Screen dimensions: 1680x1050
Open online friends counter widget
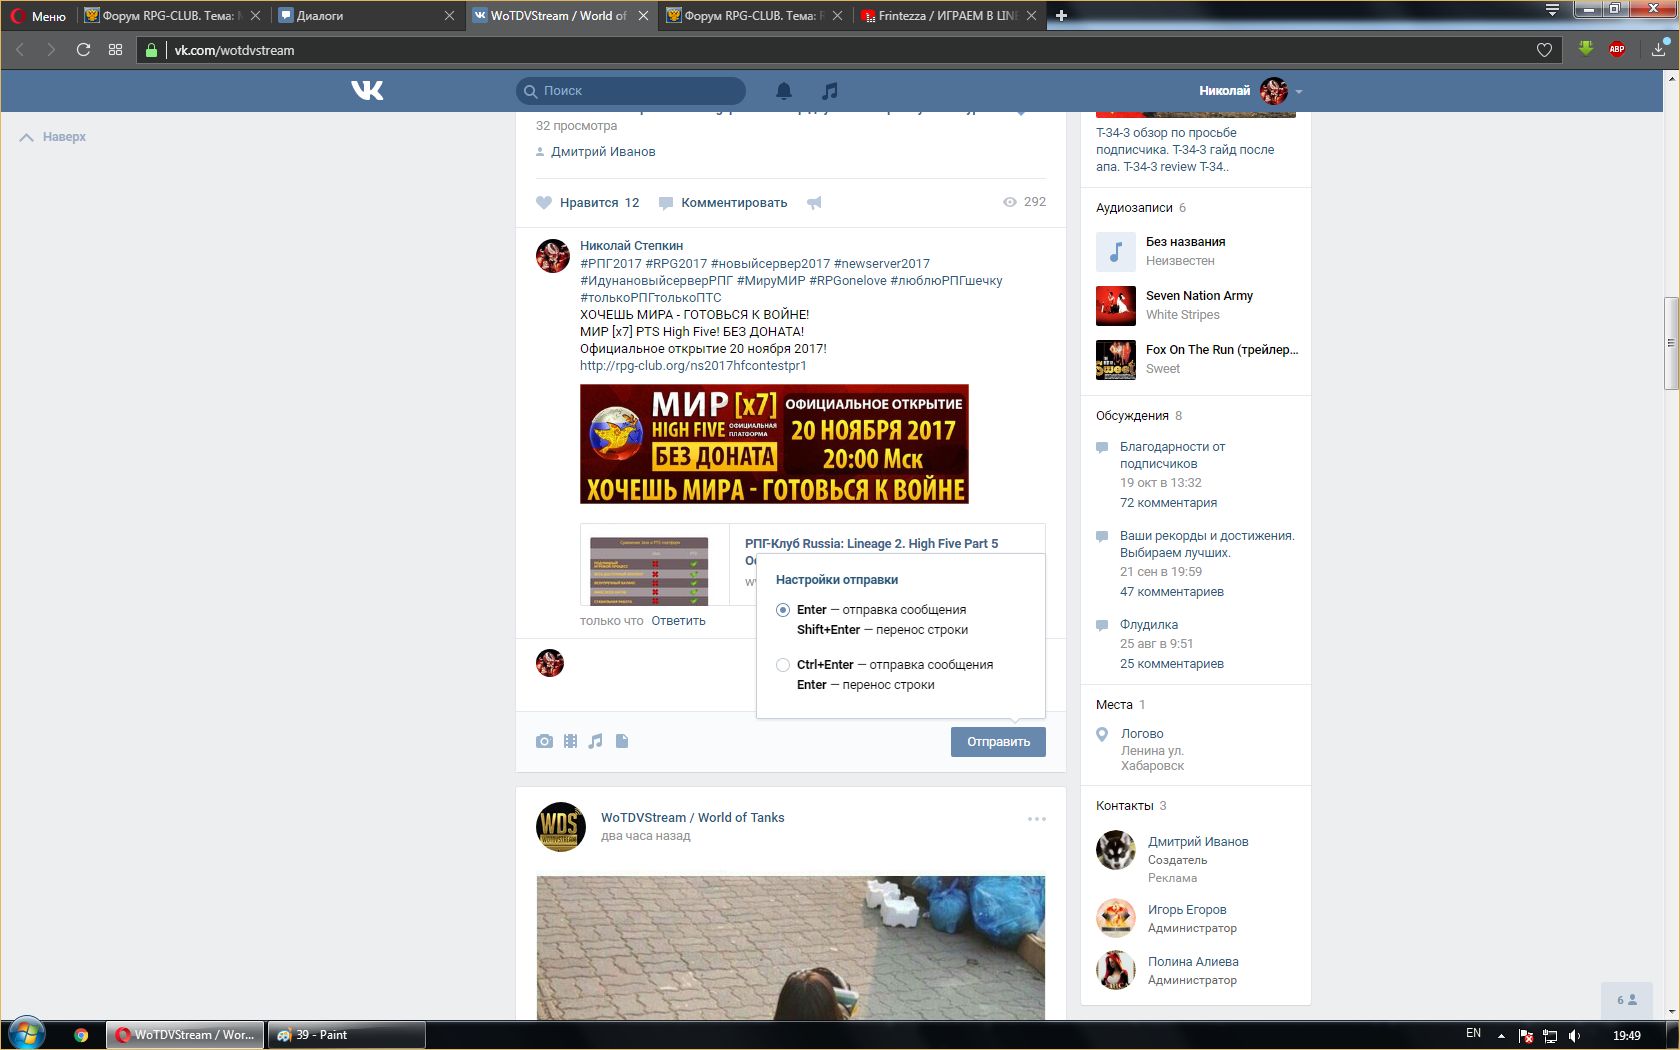pos(1627,1000)
